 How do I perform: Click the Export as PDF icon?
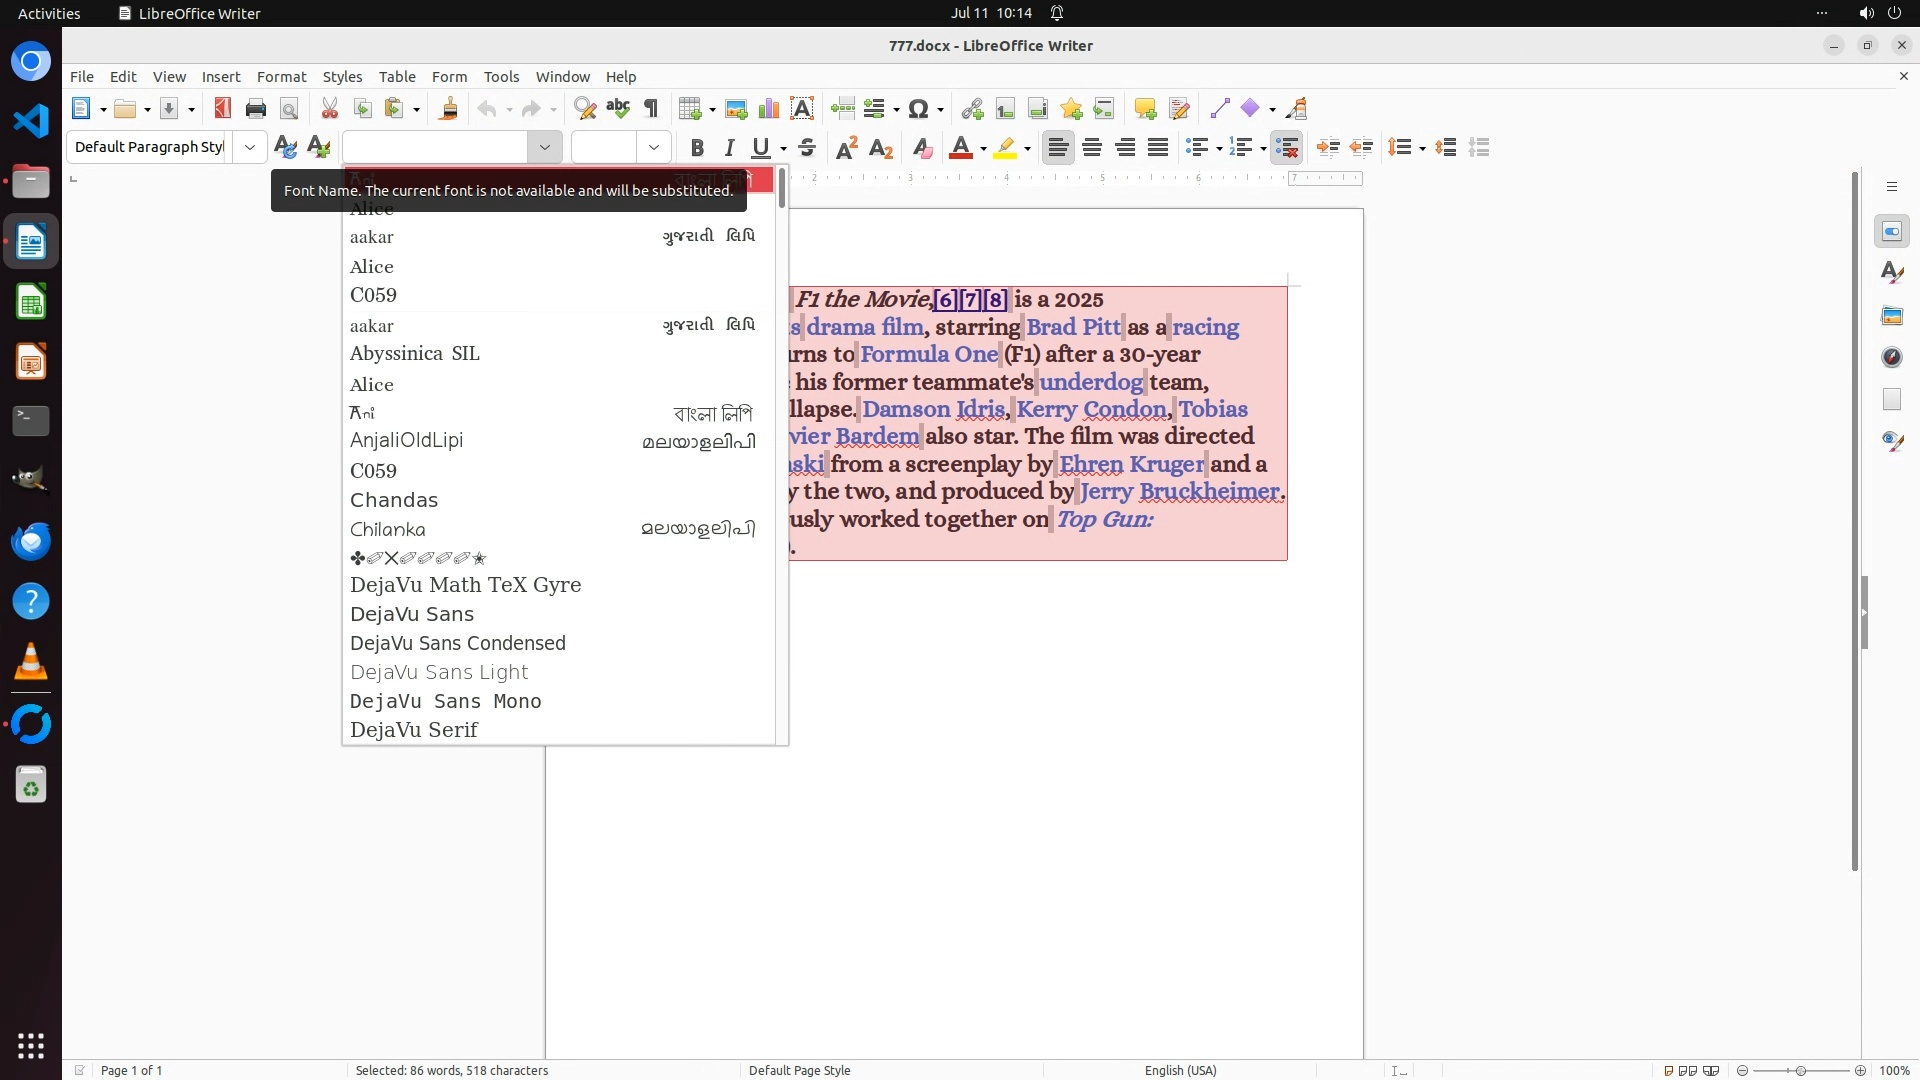tap(222, 109)
